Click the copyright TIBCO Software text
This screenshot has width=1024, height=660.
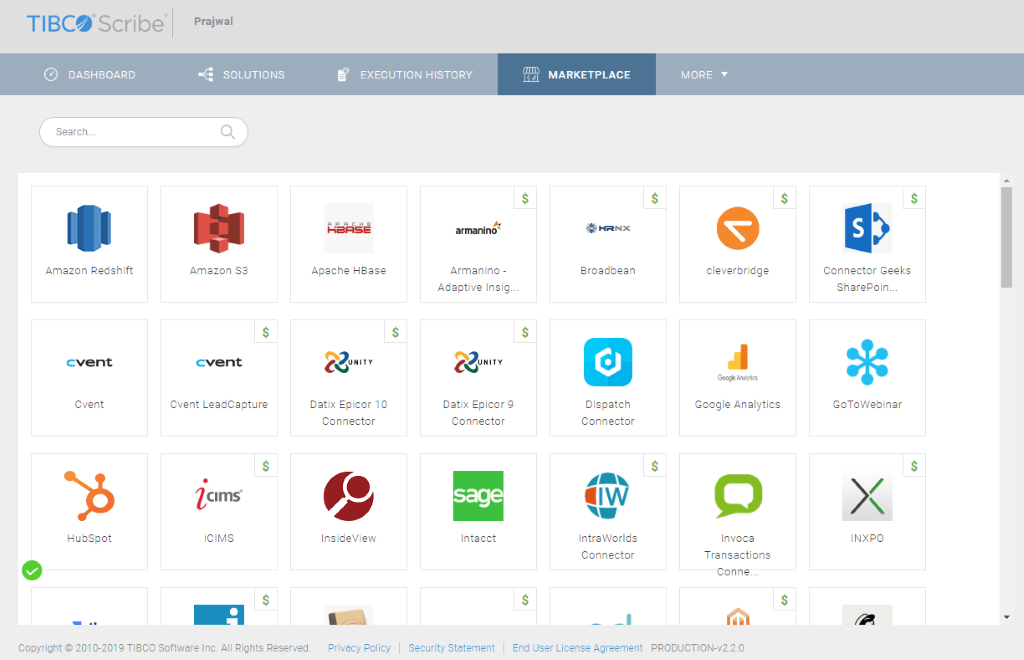pos(164,648)
